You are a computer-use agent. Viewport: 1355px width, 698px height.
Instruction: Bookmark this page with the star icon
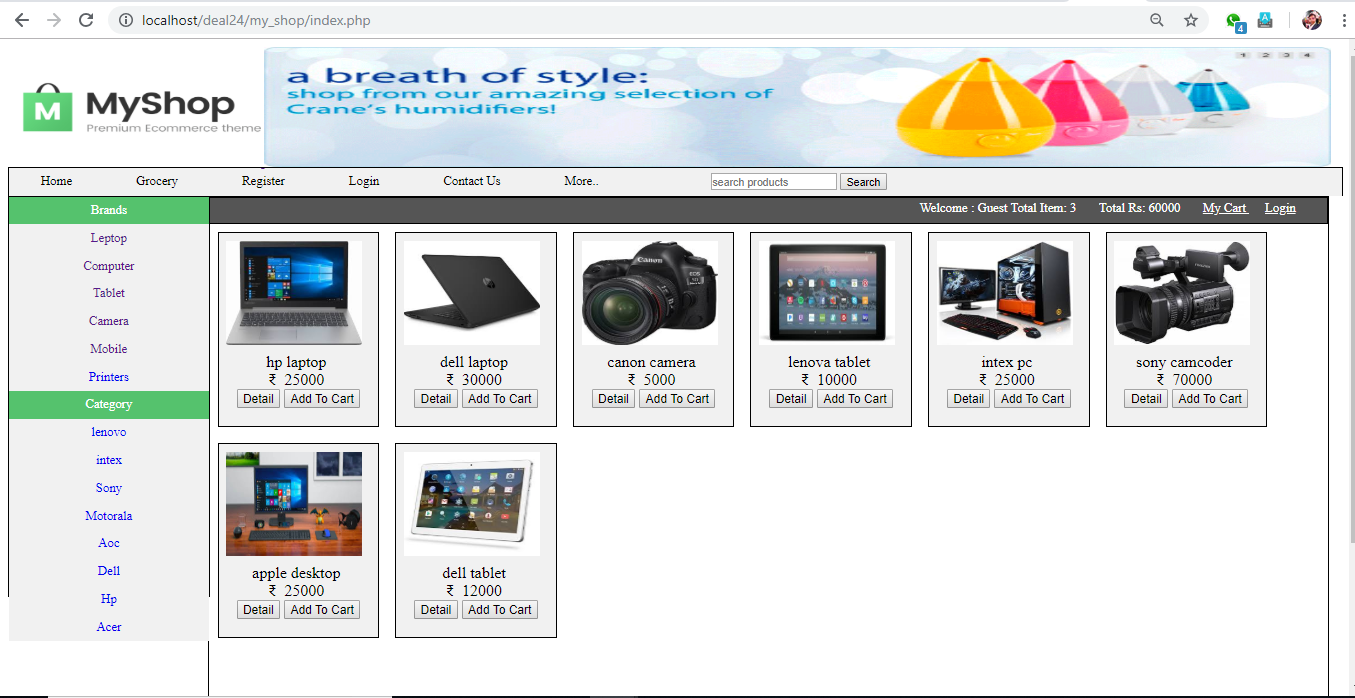pos(1191,20)
